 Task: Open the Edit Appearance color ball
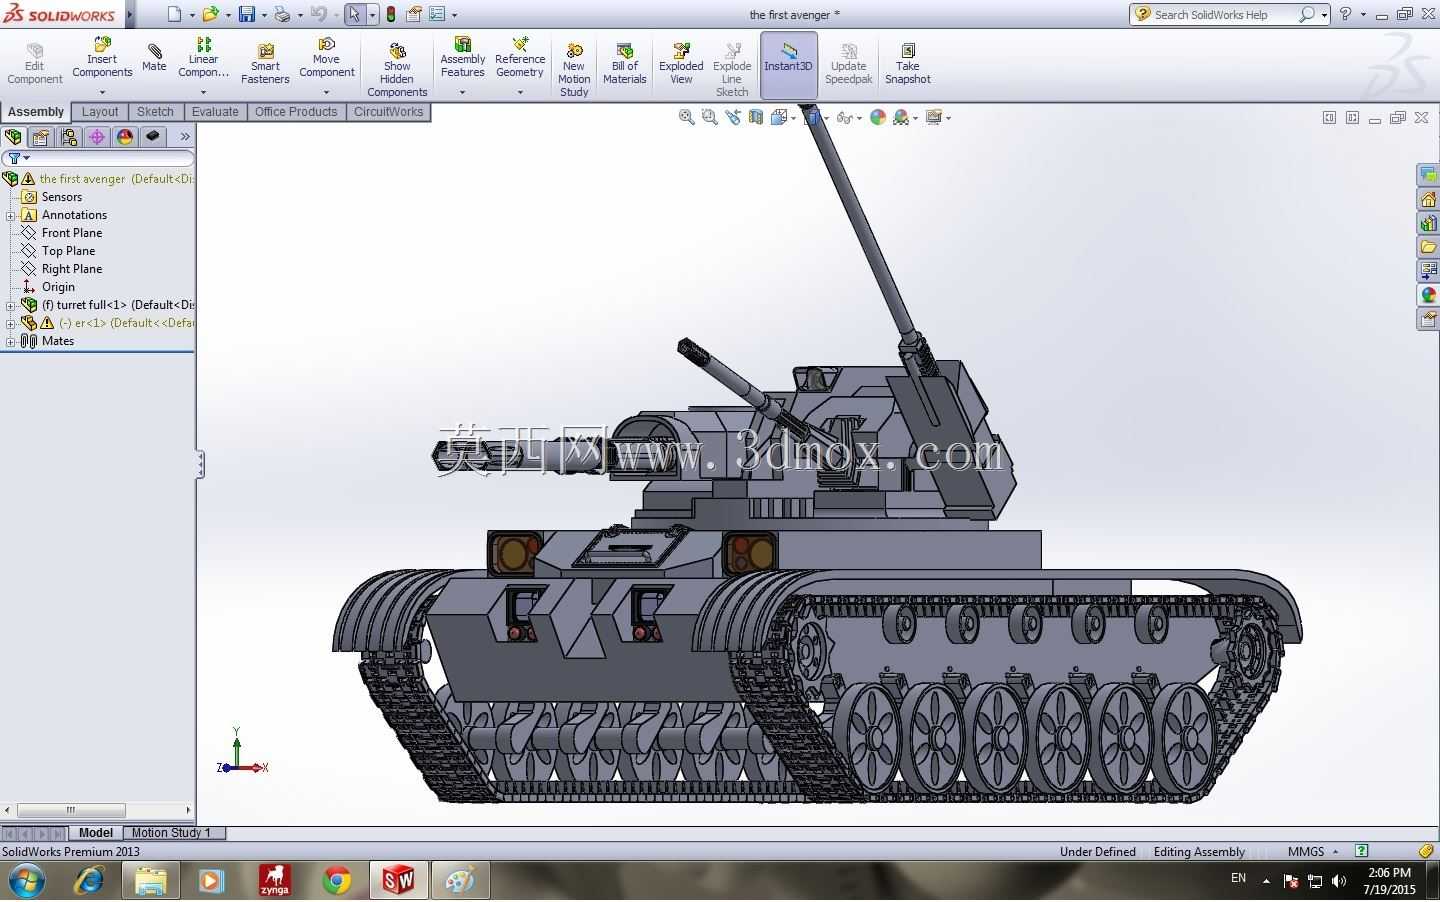point(878,117)
